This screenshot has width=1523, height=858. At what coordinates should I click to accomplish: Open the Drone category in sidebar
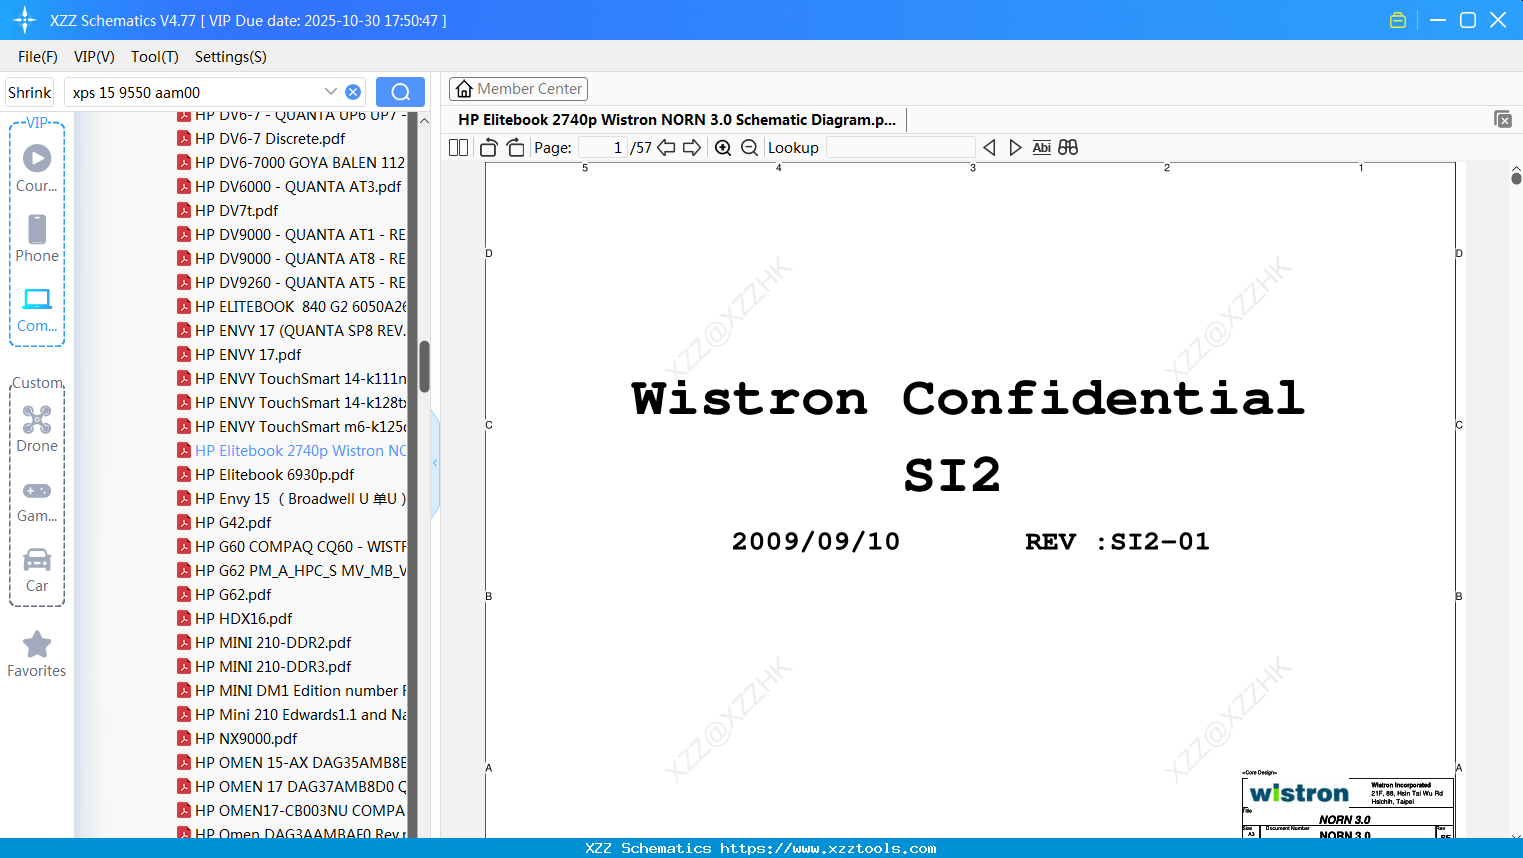37,428
